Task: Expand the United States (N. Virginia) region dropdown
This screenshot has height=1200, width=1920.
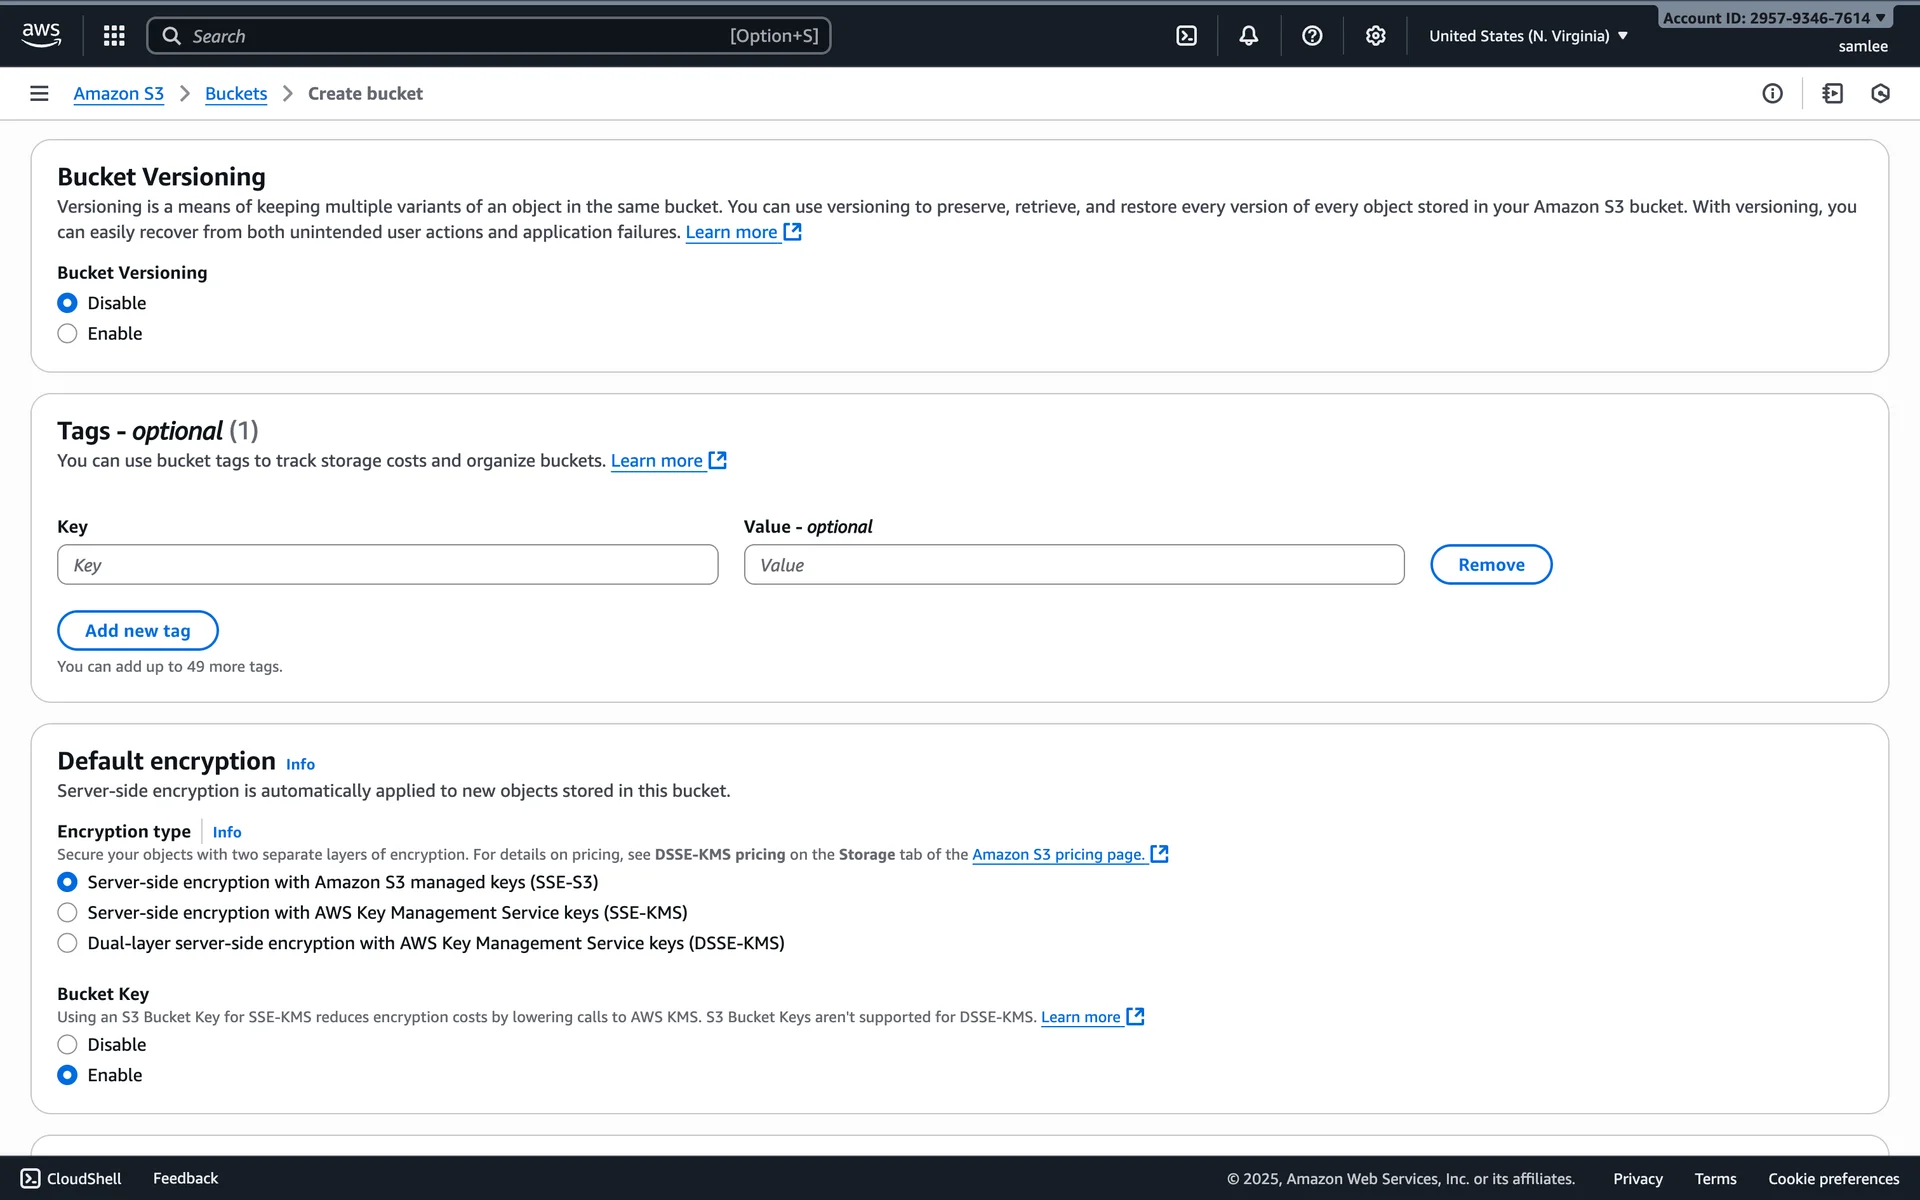Action: point(1528,36)
